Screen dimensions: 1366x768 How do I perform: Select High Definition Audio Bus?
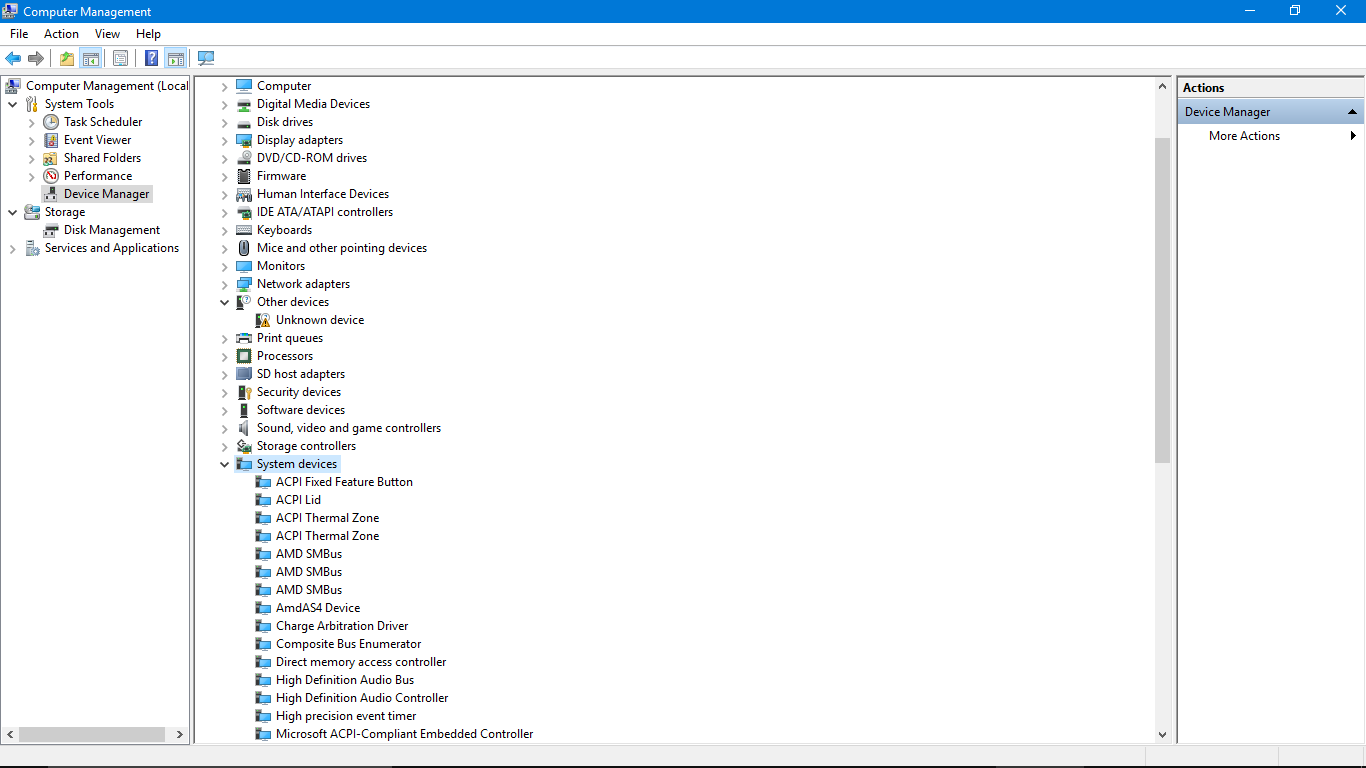click(345, 680)
